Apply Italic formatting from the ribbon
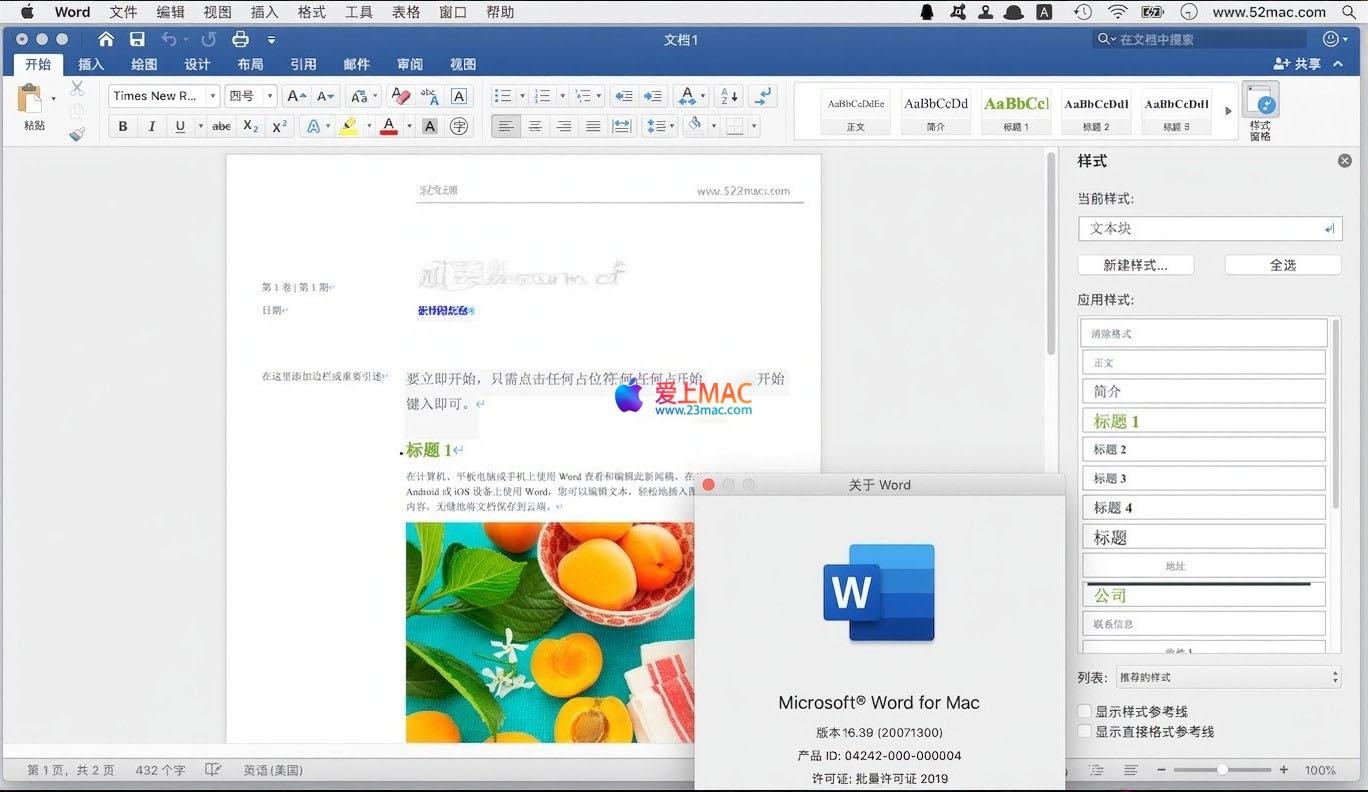This screenshot has height=792, width=1368. 152,126
